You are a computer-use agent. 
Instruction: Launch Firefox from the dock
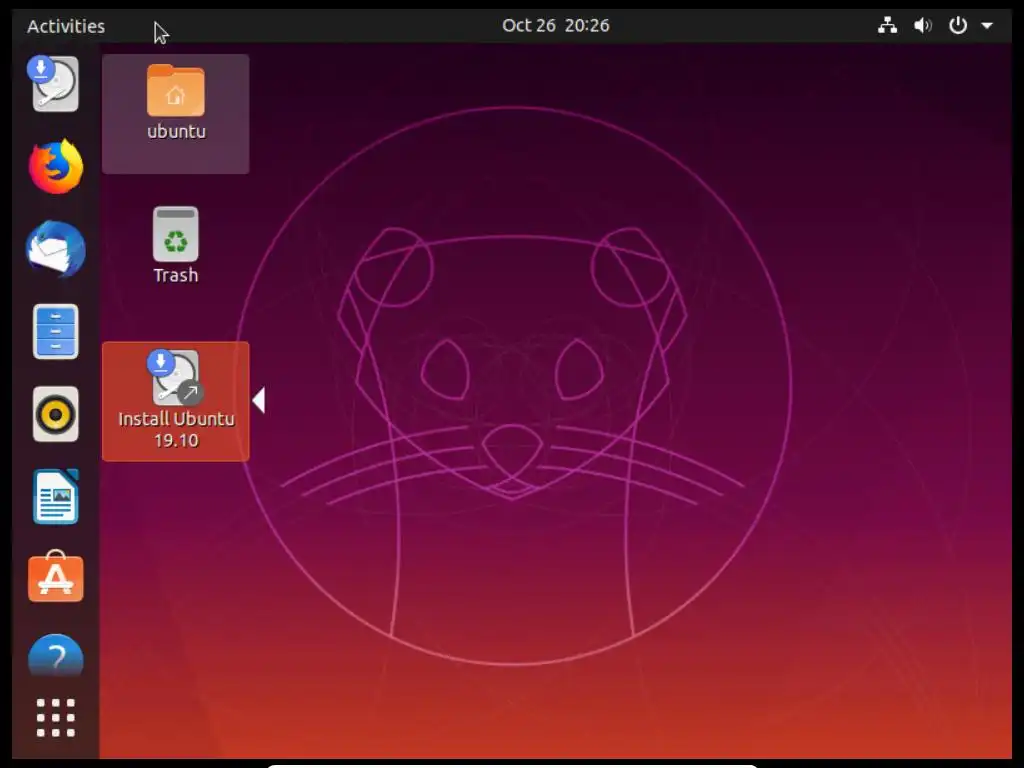click(x=56, y=167)
